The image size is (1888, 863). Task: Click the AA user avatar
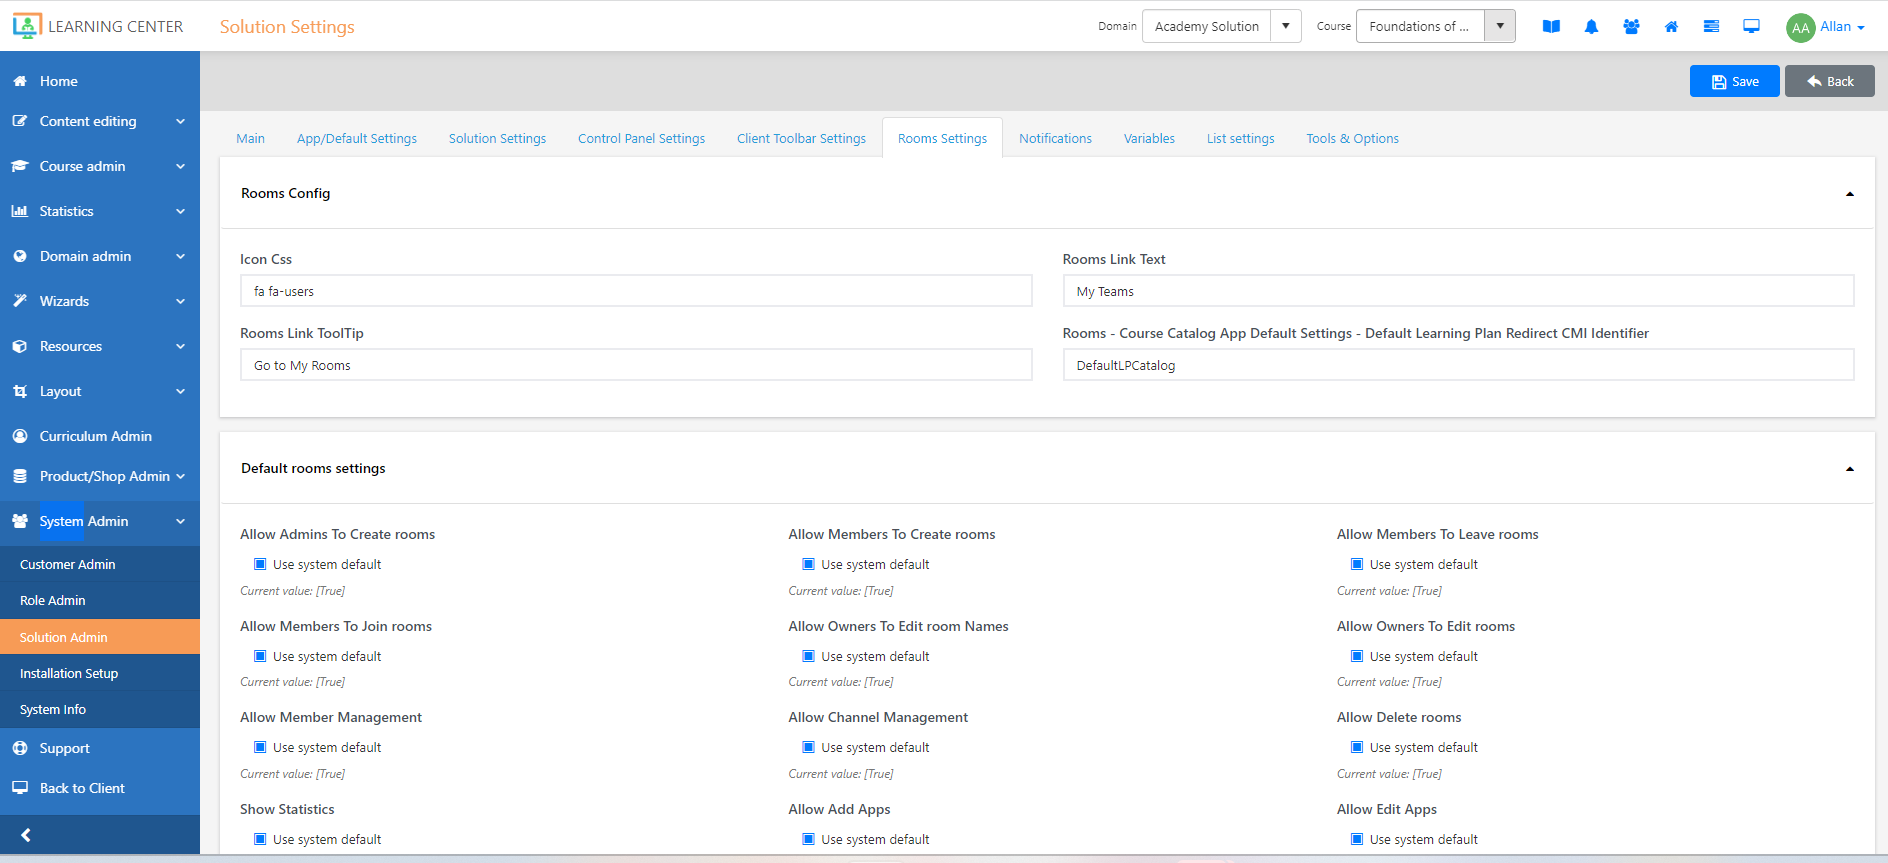[x=1800, y=28]
